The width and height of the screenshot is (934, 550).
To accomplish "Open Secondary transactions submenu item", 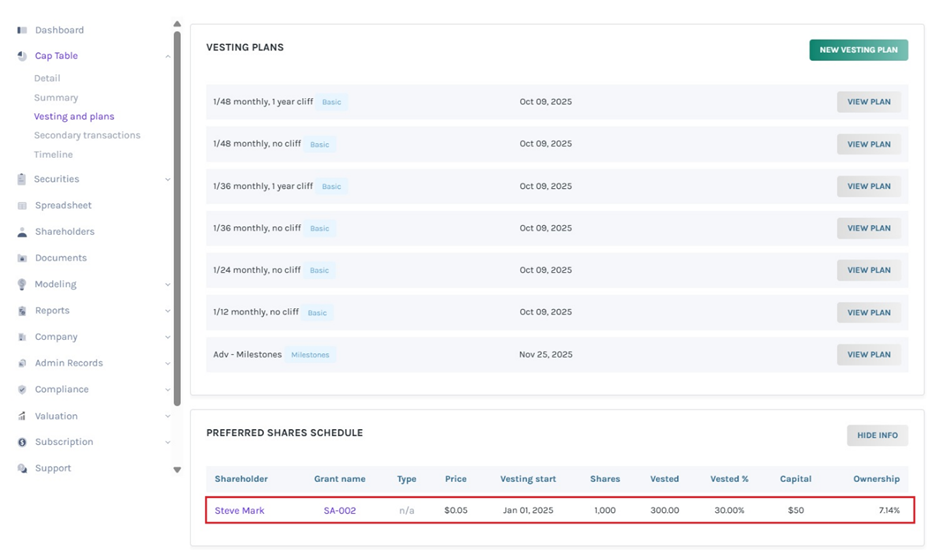I will 87,135.
